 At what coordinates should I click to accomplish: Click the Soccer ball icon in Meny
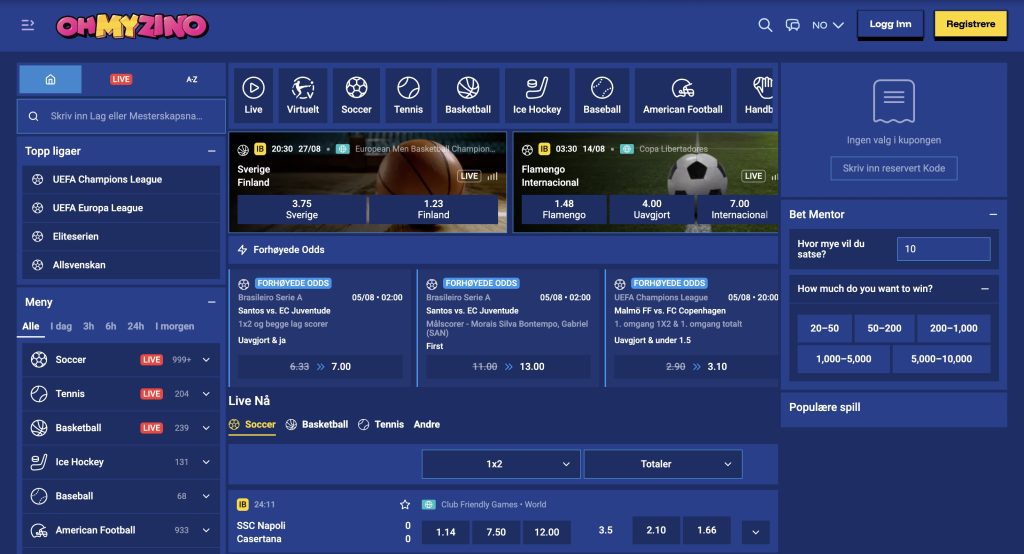(x=39, y=359)
